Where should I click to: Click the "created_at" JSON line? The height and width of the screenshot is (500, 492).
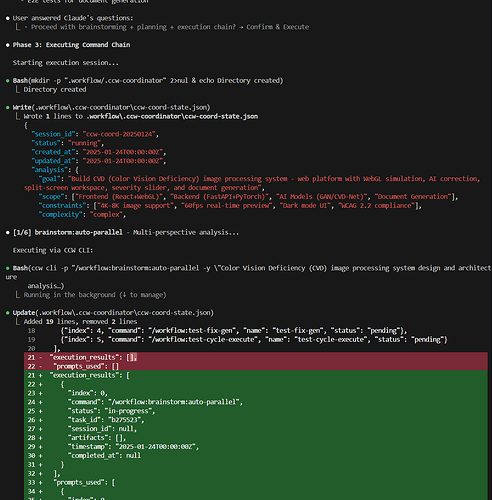99,152
